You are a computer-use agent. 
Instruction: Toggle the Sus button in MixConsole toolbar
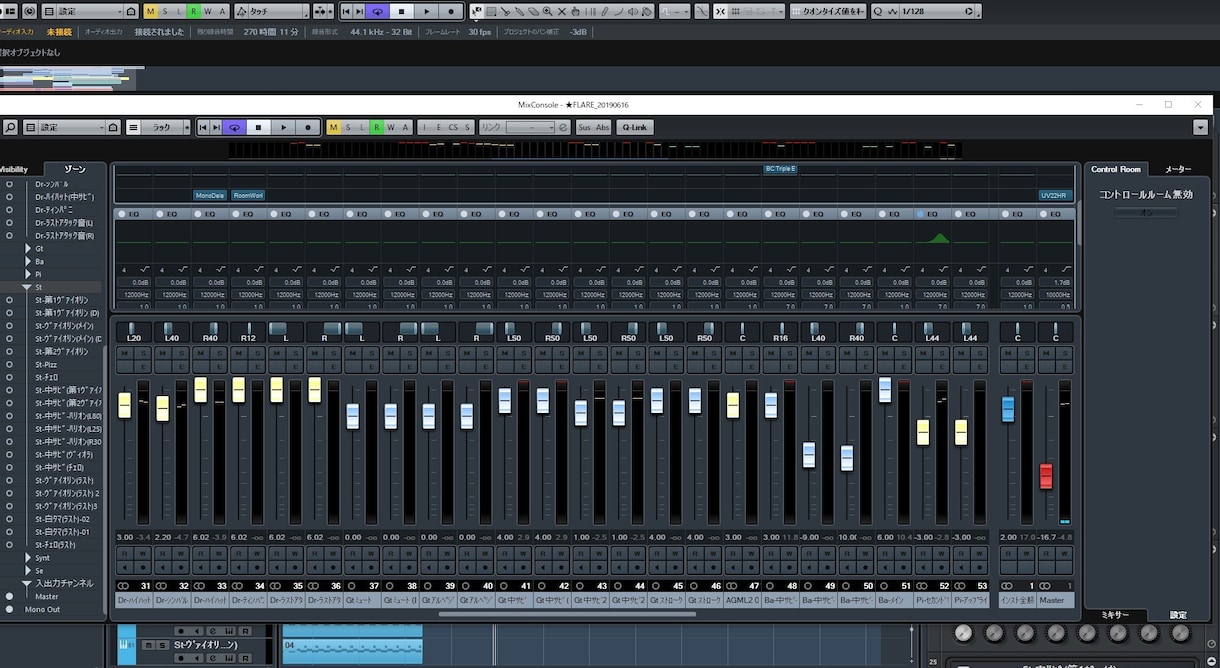pyautogui.click(x=584, y=127)
